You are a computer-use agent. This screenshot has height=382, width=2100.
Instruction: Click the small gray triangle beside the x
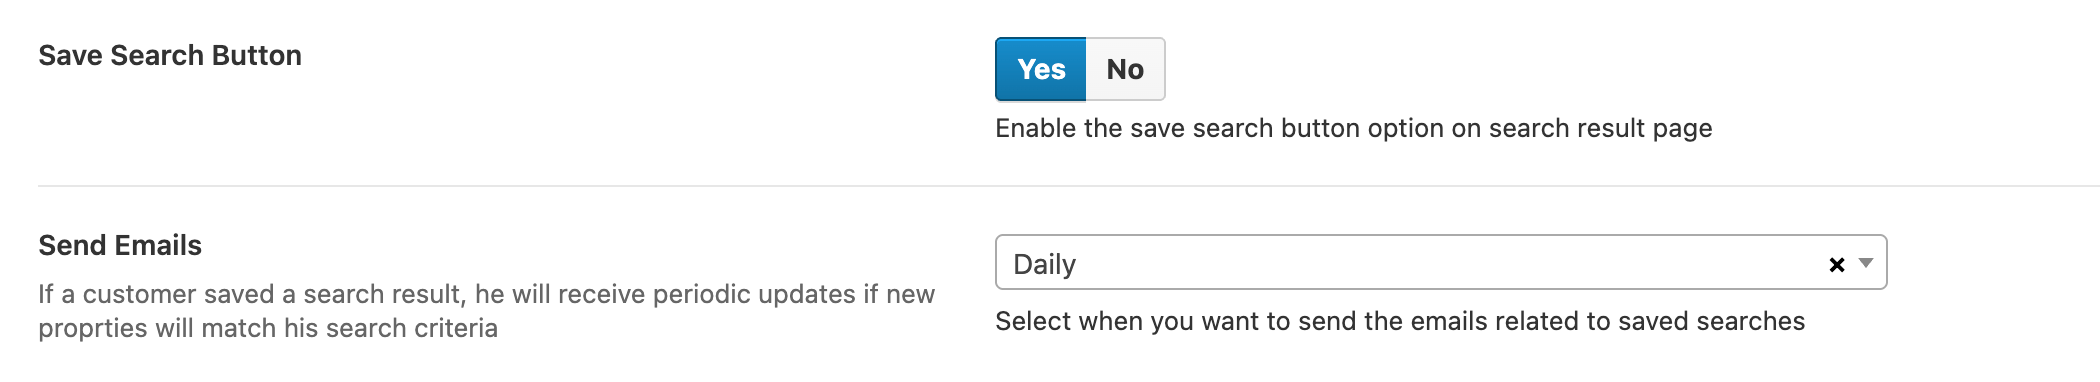(x=1865, y=263)
